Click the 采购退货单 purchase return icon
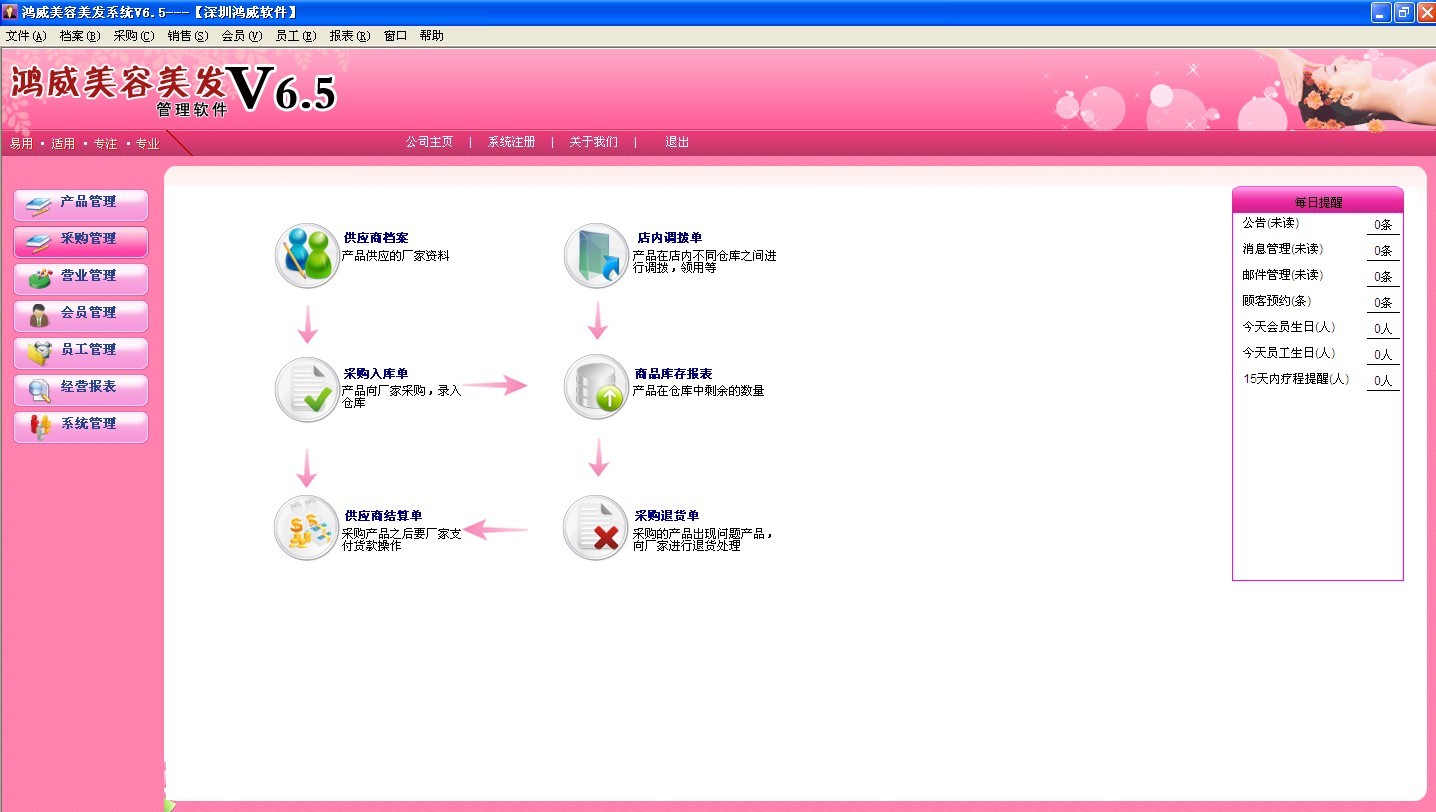1436x812 pixels. [x=597, y=528]
